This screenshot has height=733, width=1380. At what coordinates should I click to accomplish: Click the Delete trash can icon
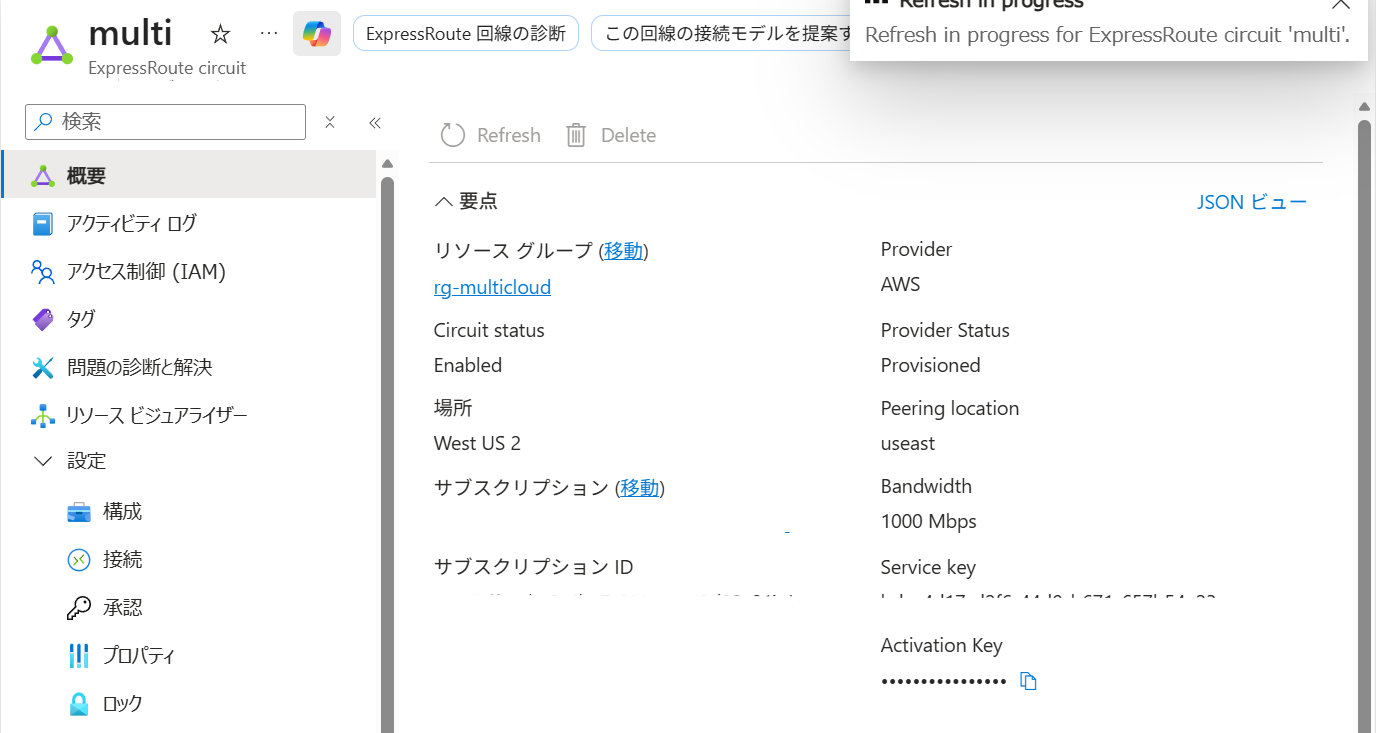pyautogui.click(x=576, y=135)
